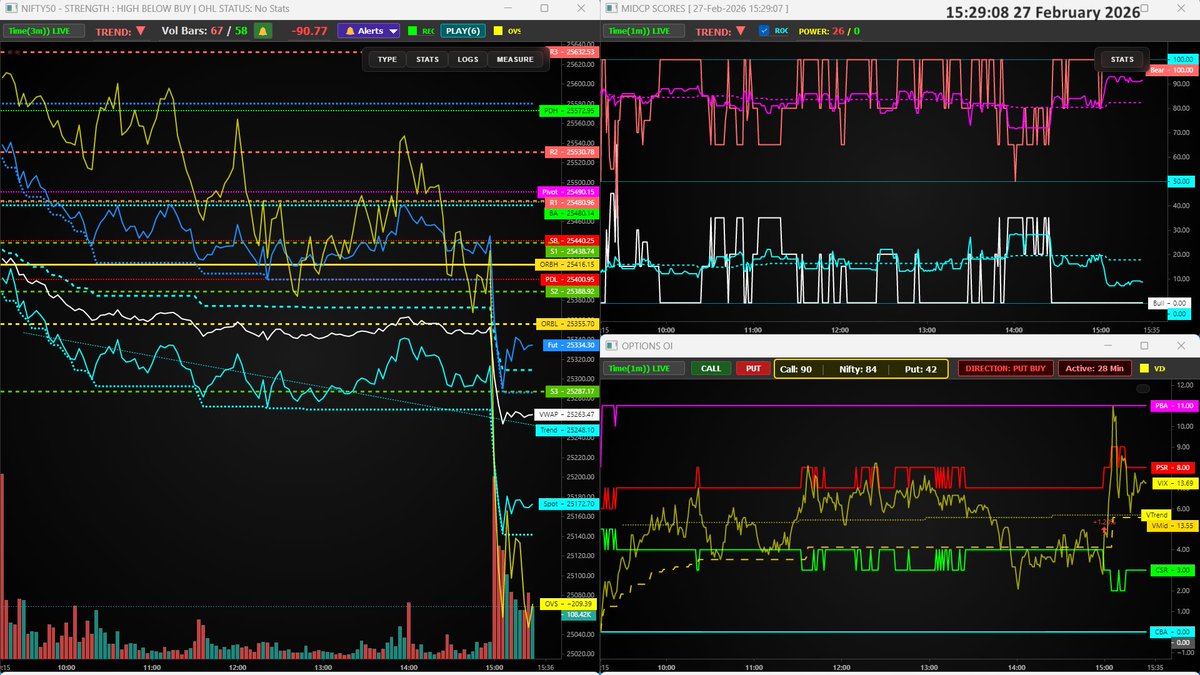Click the Trend - 25248.10 label
This screenshot has width=1200, height=675.
click(x=567, y=430)
